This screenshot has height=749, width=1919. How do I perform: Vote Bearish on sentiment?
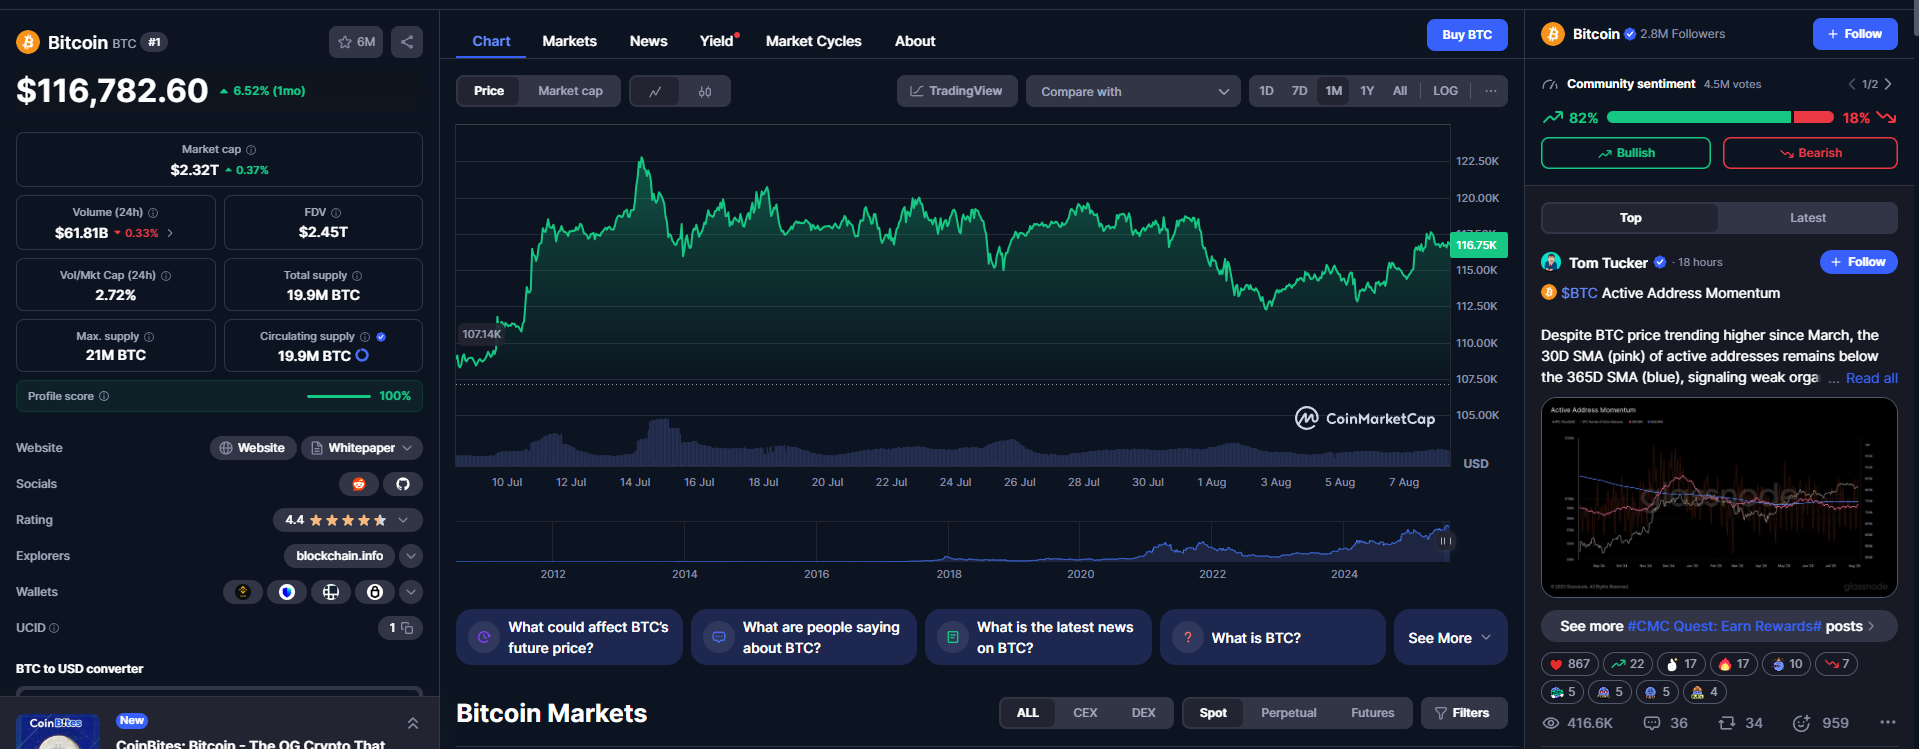point(1810,153)
